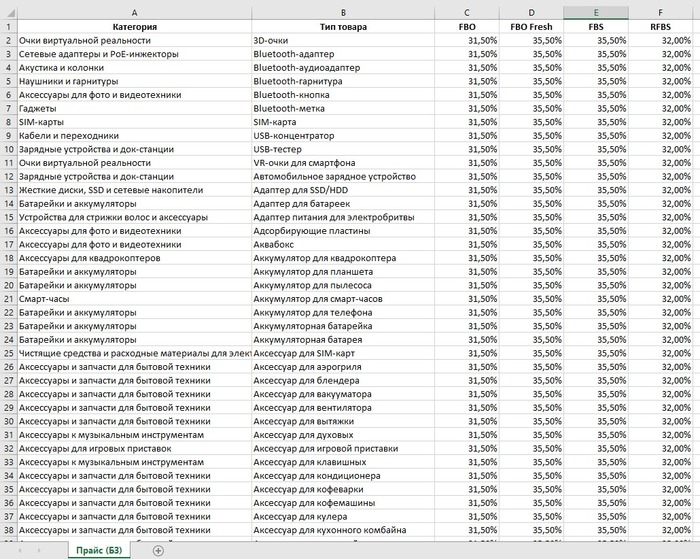Select cell Акустика и колонки
Viewport: 700px width, 559px height.
click(x=134, y=68)
